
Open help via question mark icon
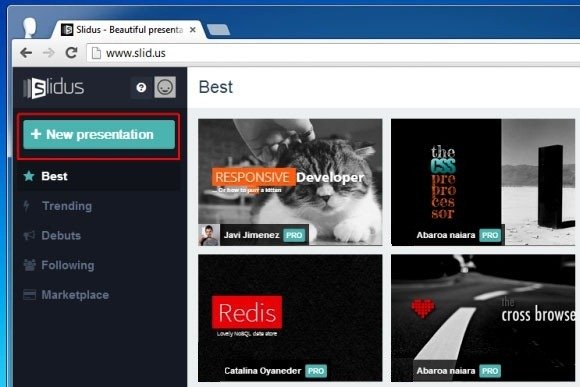tap(141, 87)
